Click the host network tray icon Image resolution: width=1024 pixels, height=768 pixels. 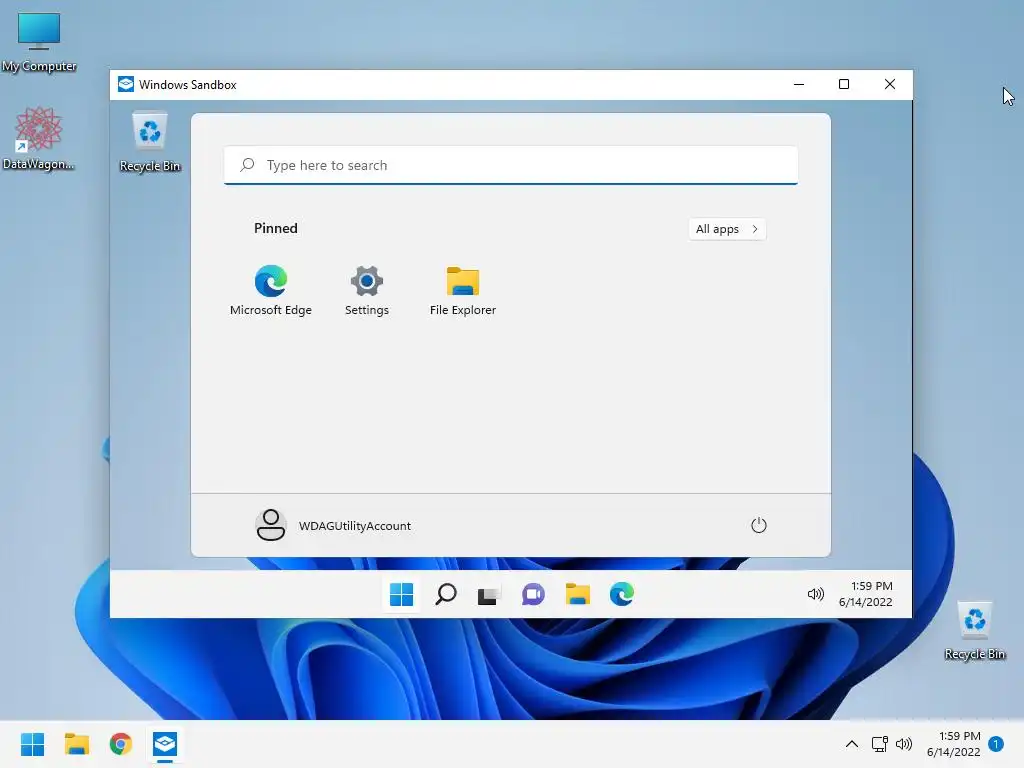click(880, 744)
